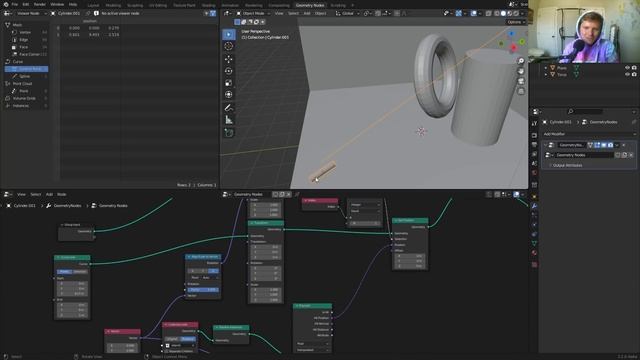Open the Window menu
640x360 pixels.
tap(57, 4)
